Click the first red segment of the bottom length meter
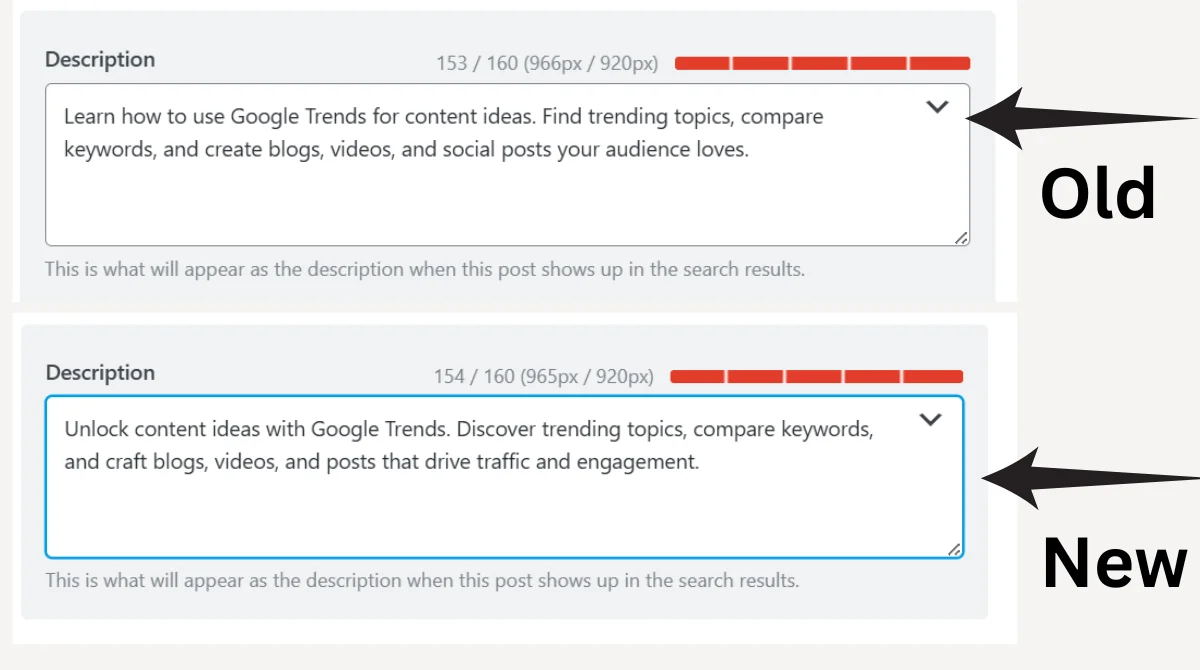The height and width of the screenshot is (670, 1200). click(x=697, y=376)
